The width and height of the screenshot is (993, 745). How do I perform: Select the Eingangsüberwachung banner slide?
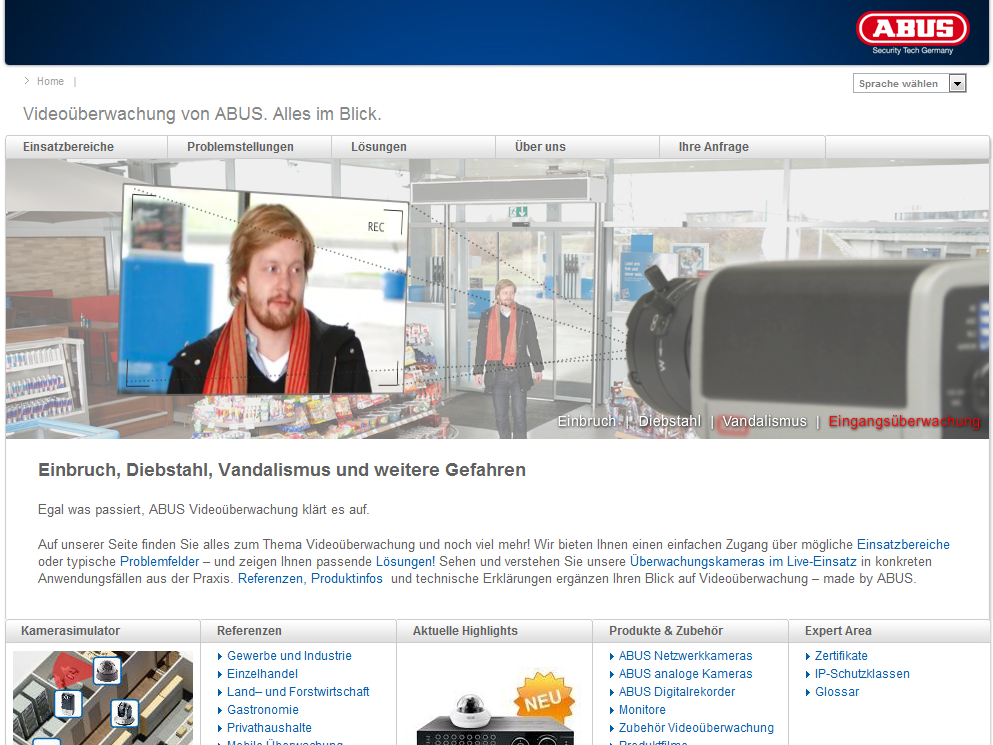(x=904, y=421)
